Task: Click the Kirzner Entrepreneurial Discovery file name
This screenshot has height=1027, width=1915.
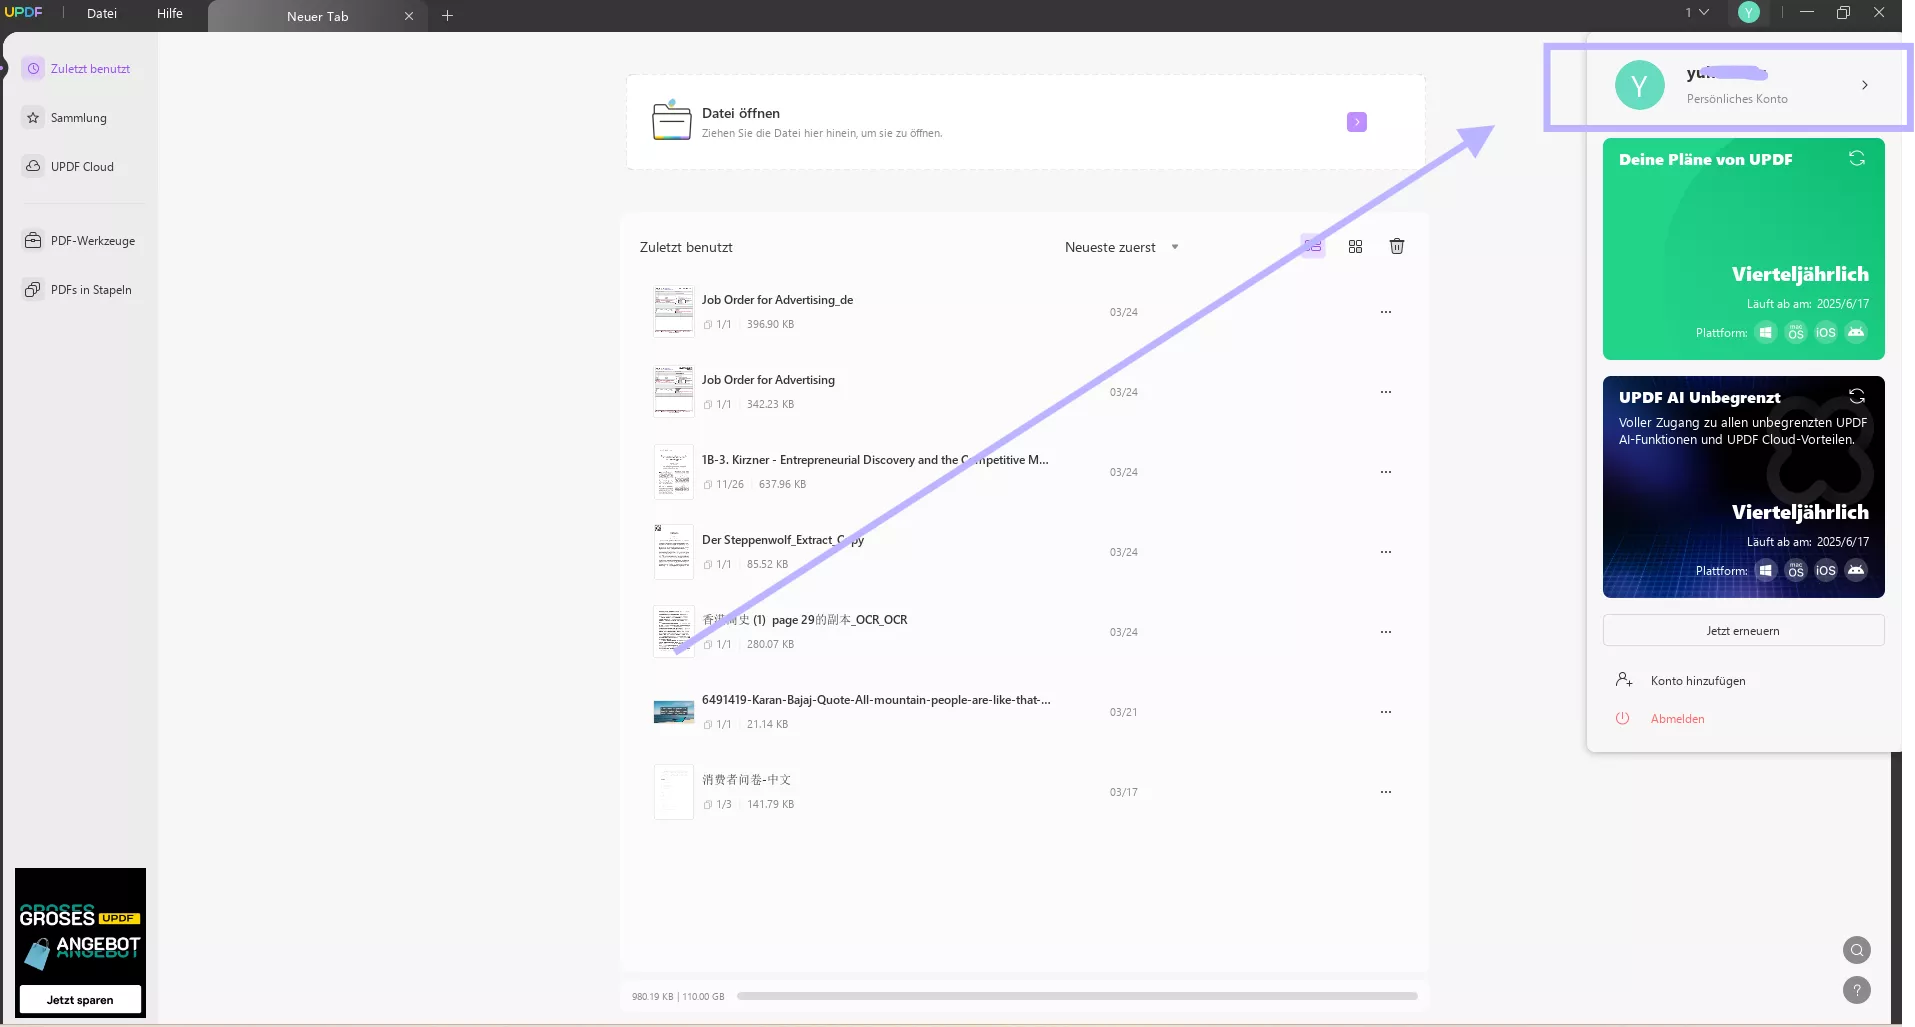Action: coord(875,460)
